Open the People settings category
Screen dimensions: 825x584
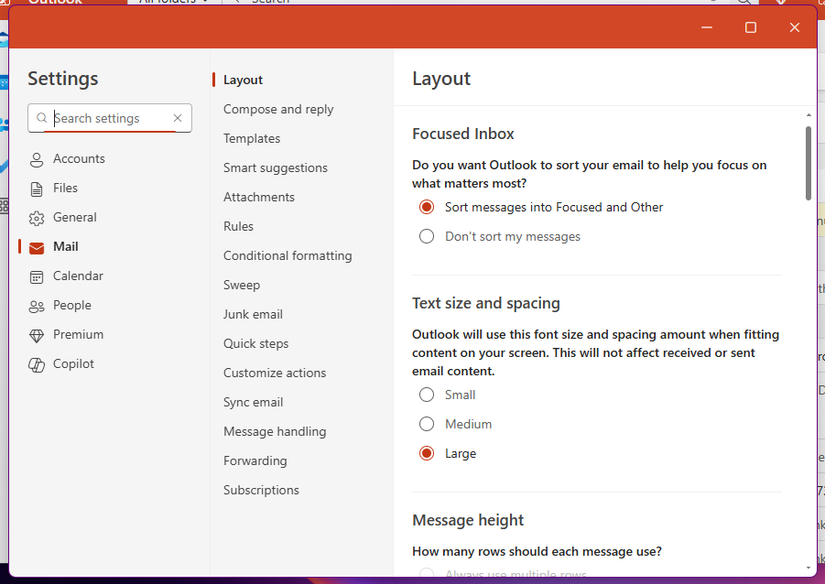click(60, 306)
